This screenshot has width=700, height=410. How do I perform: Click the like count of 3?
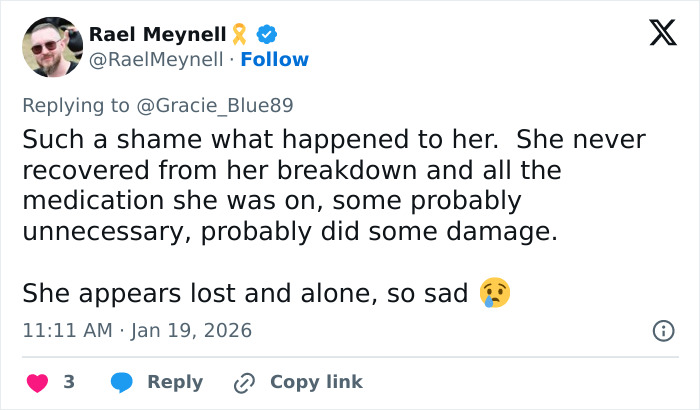coord(69,382)
